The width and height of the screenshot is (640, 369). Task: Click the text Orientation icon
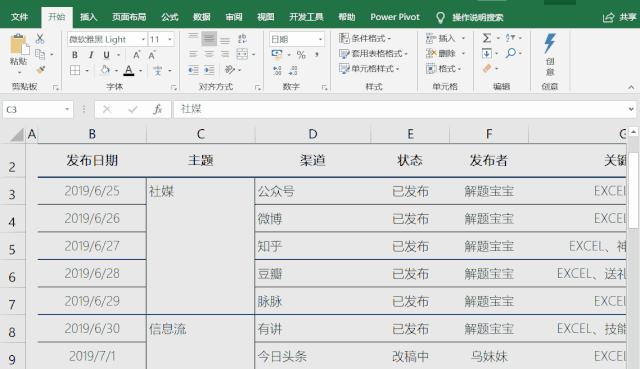[x=230, y=70]
